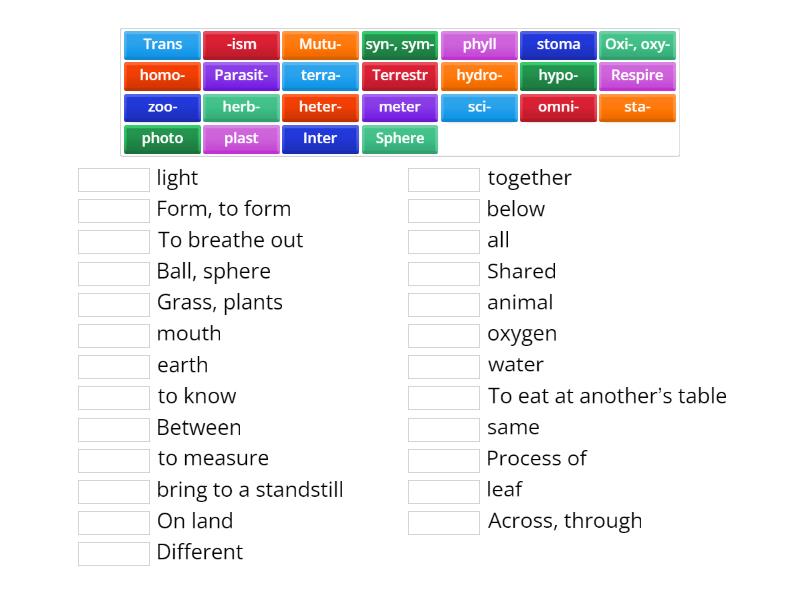This screenshot has width=800, height=600.
Task: Click the 'stoma' word tile
Action: tap(558, 45)
